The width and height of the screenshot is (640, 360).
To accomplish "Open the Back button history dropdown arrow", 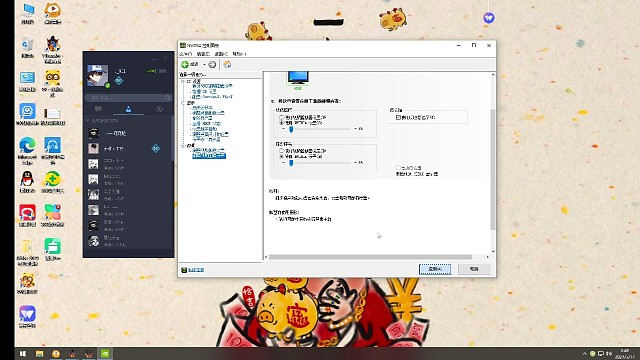I will pos(204,64).
